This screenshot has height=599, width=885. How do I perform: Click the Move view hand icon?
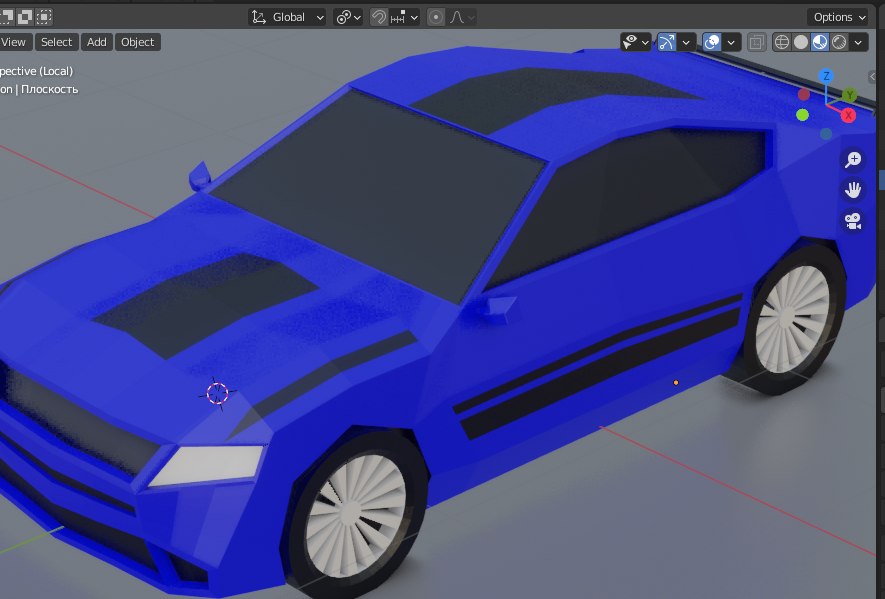(x=853, y=190)
